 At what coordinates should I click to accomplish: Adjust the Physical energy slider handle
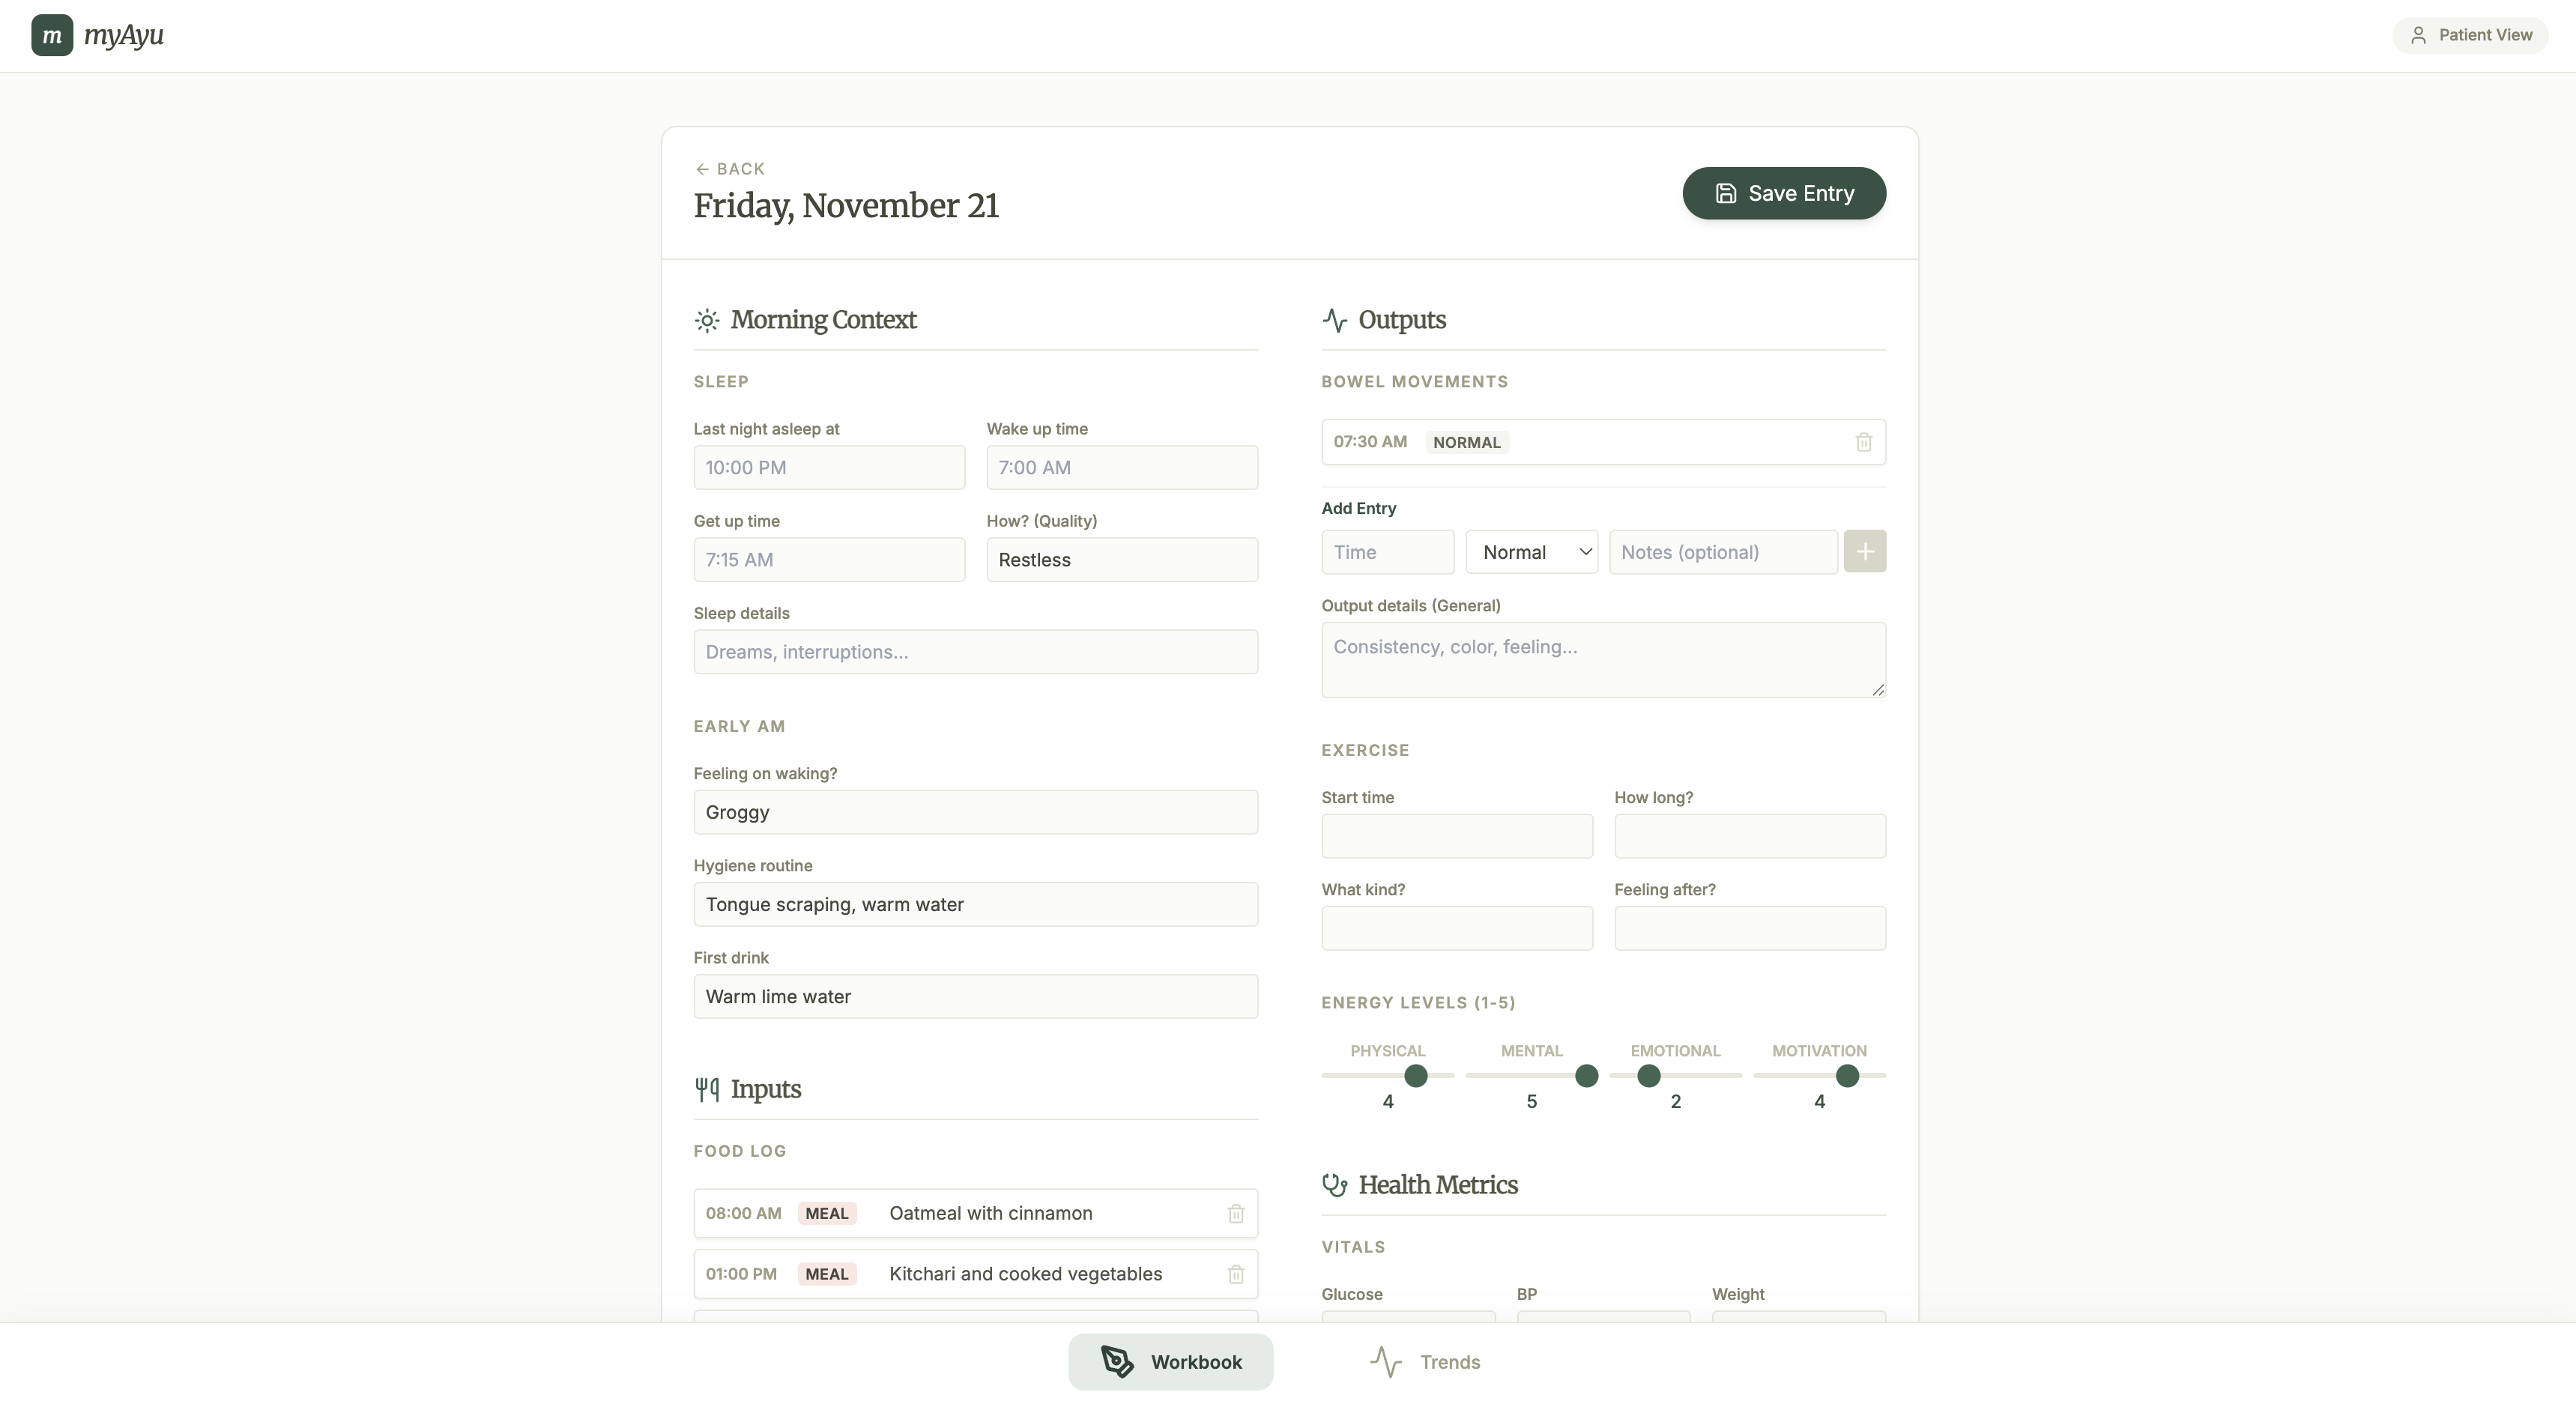coord(1415,1076)
